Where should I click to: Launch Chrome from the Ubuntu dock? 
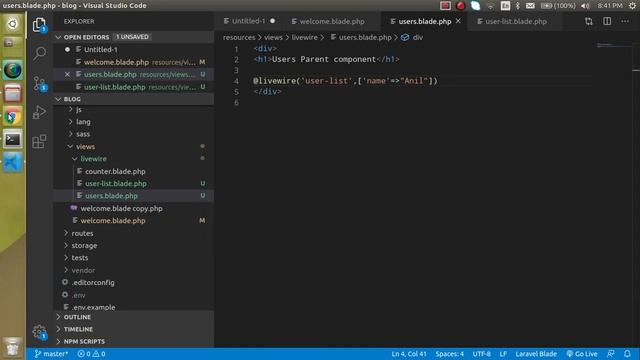(12, 117)
